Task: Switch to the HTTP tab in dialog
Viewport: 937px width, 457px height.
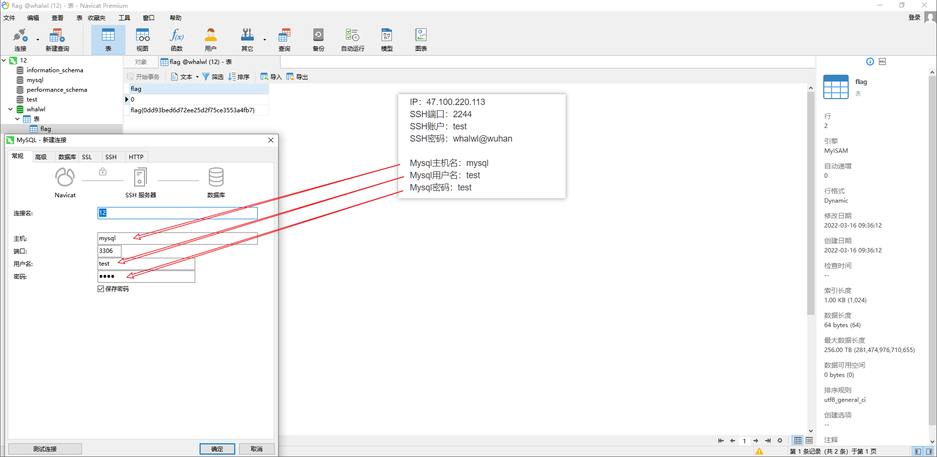Action: coord(136,157)
